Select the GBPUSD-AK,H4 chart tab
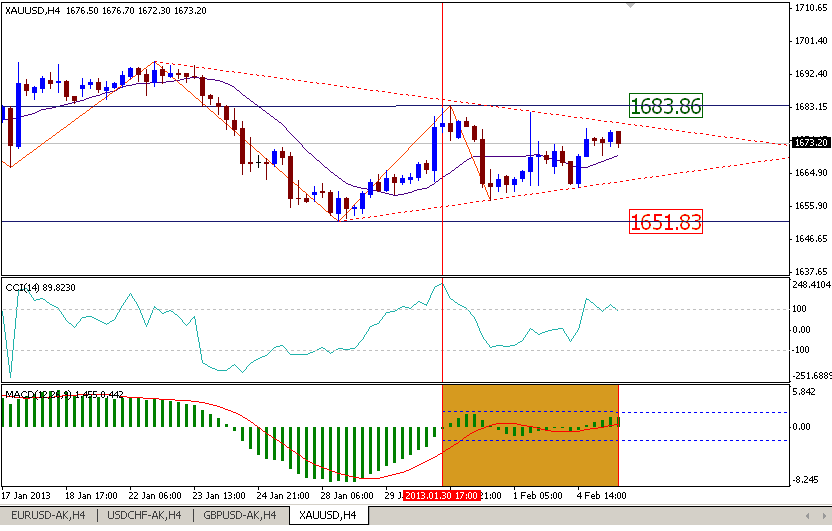Screen dimensions: 832x531 coord(238,515)
